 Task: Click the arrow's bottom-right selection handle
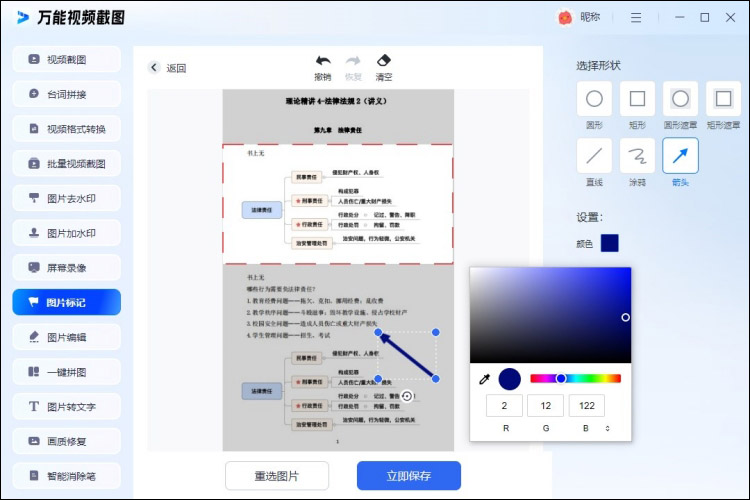435,378
